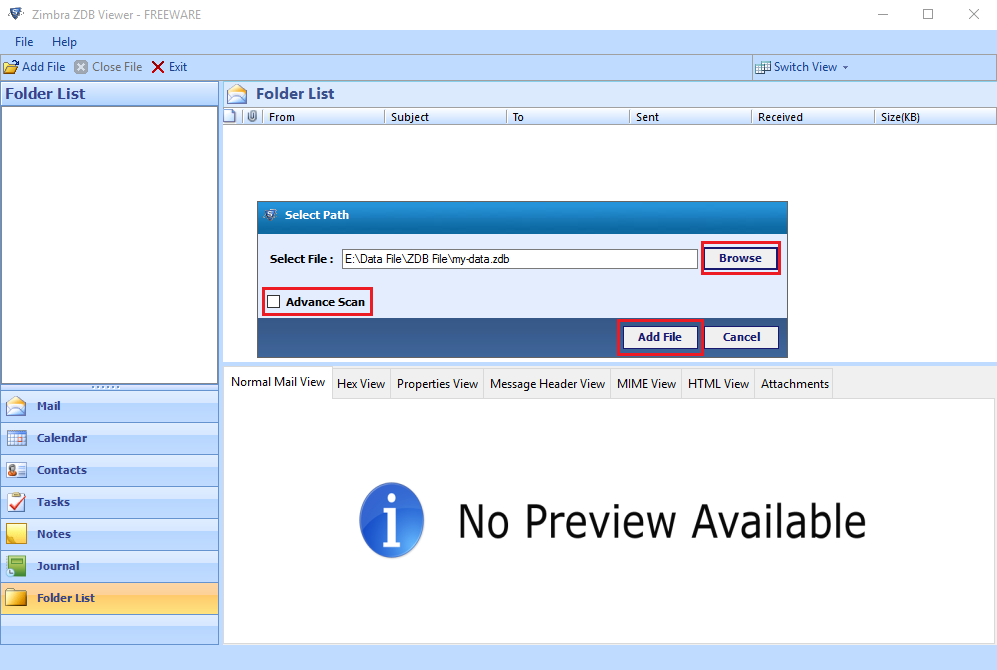This screenshot has width=997, height=670.
Task: Close the Zimbra ZDB Viewer window
Action: click(973, 14)
